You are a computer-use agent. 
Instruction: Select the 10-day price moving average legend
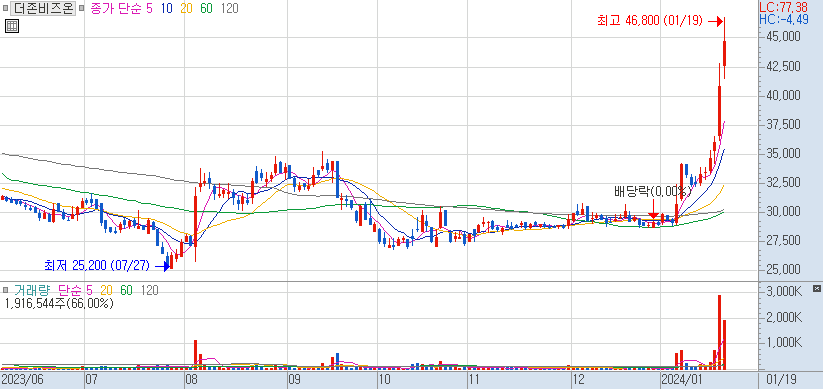coord(168,9)
